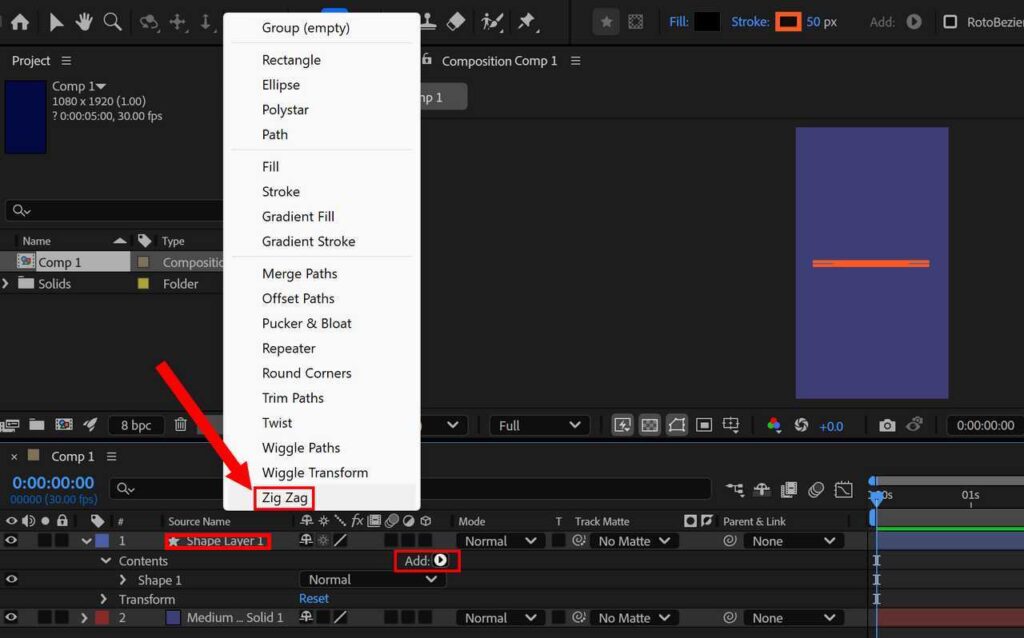Select the Hand tool
The image size is (1024, 638).
pos(84,22)
